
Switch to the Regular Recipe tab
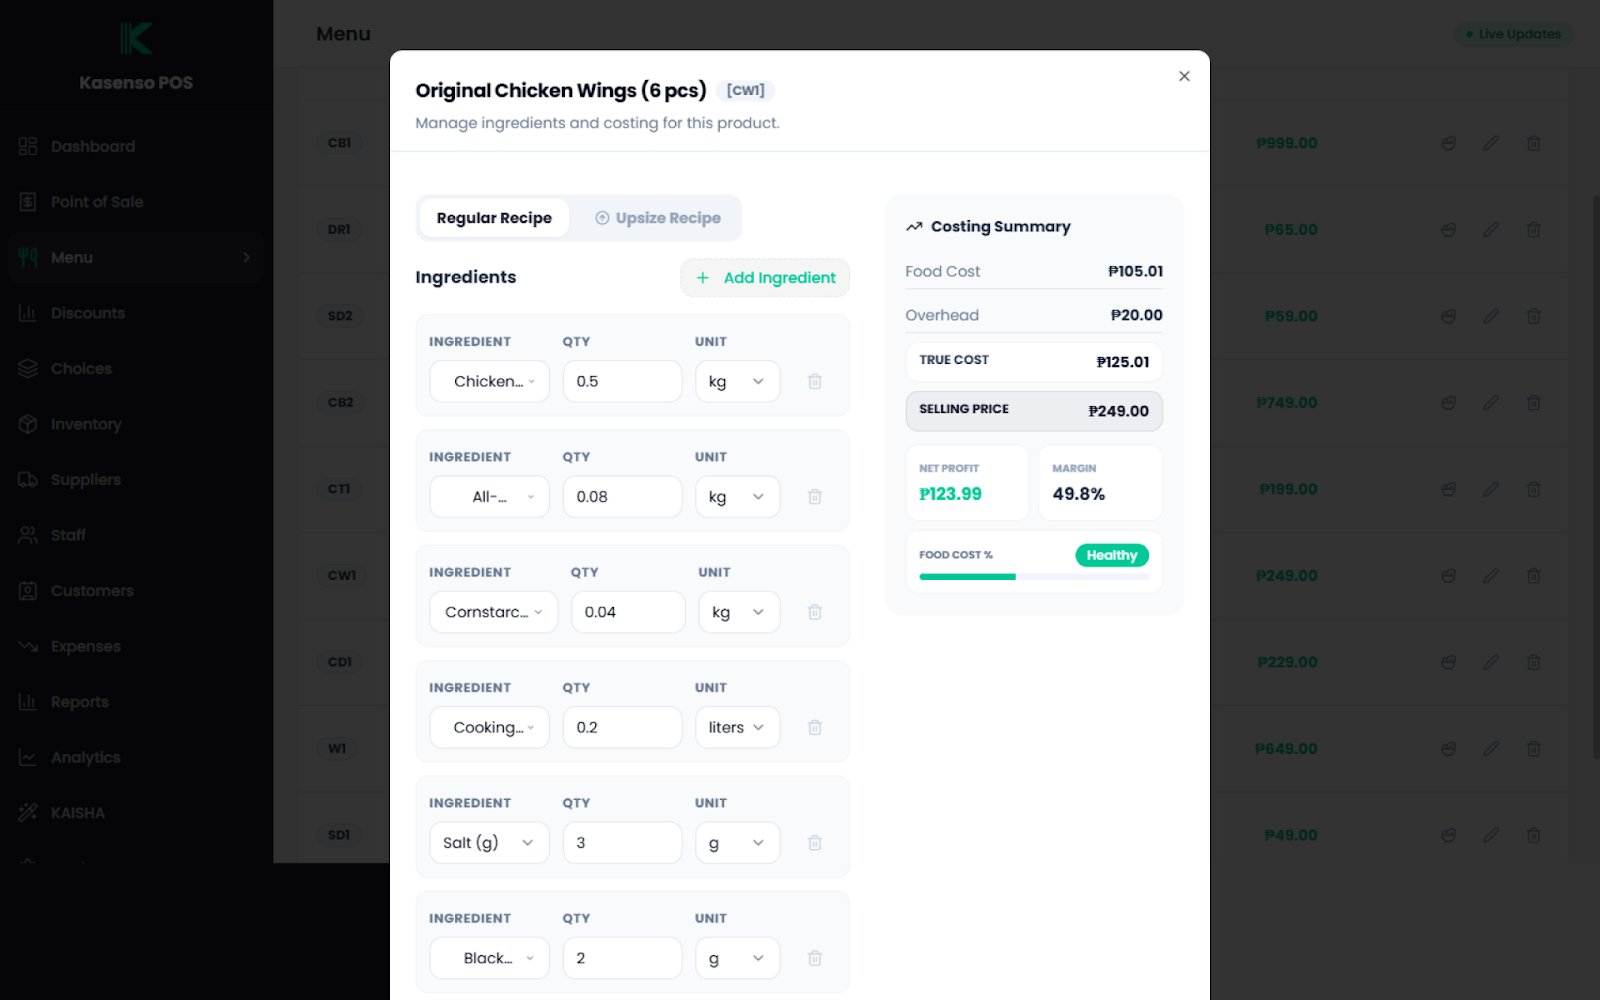pyautogui.click(x=494, y=218)
